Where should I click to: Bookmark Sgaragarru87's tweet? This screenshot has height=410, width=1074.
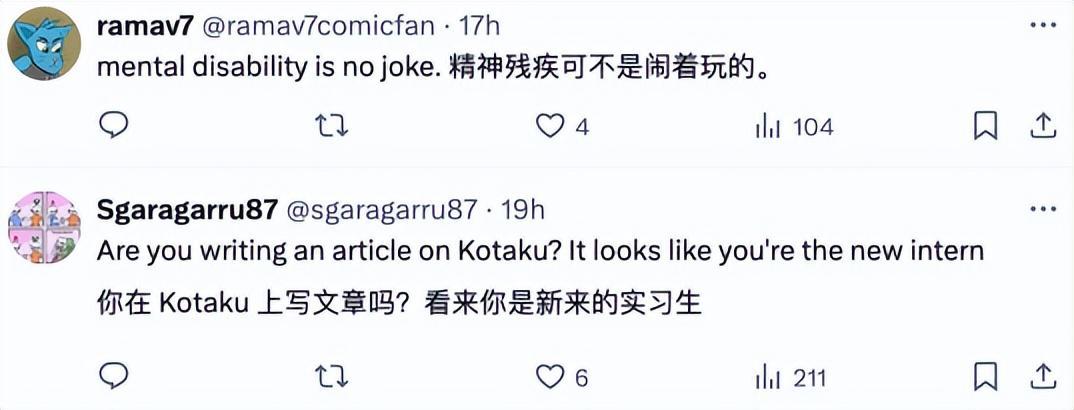click(985, 377)
